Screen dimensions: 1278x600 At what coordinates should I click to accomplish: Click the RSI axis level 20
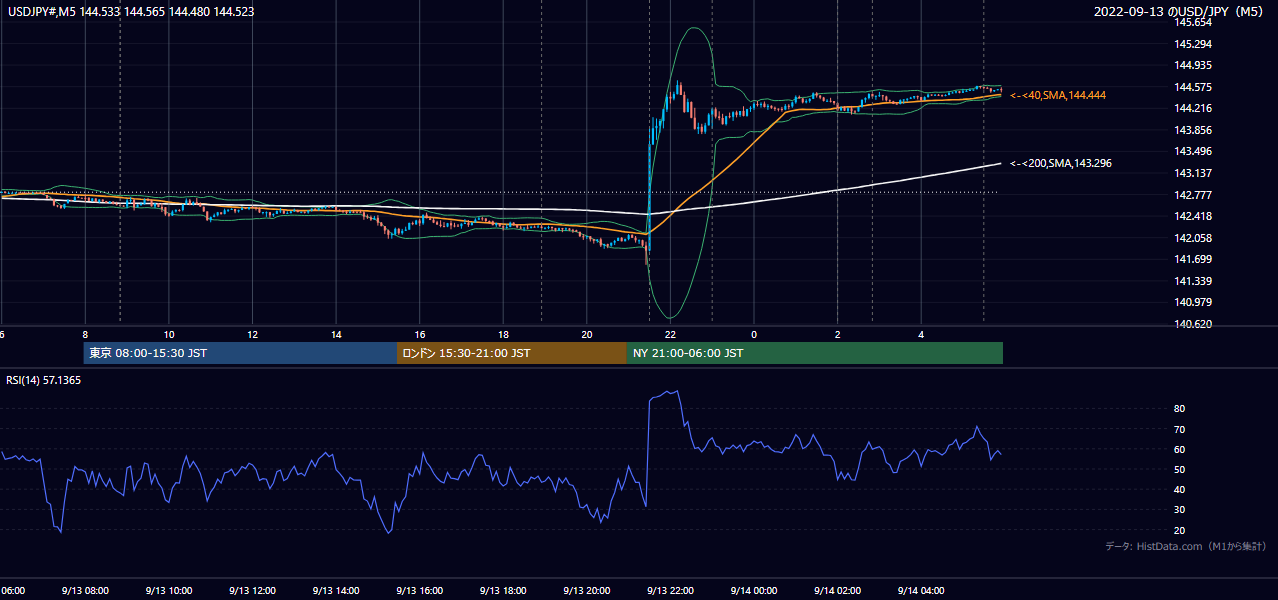point(1180,530)
